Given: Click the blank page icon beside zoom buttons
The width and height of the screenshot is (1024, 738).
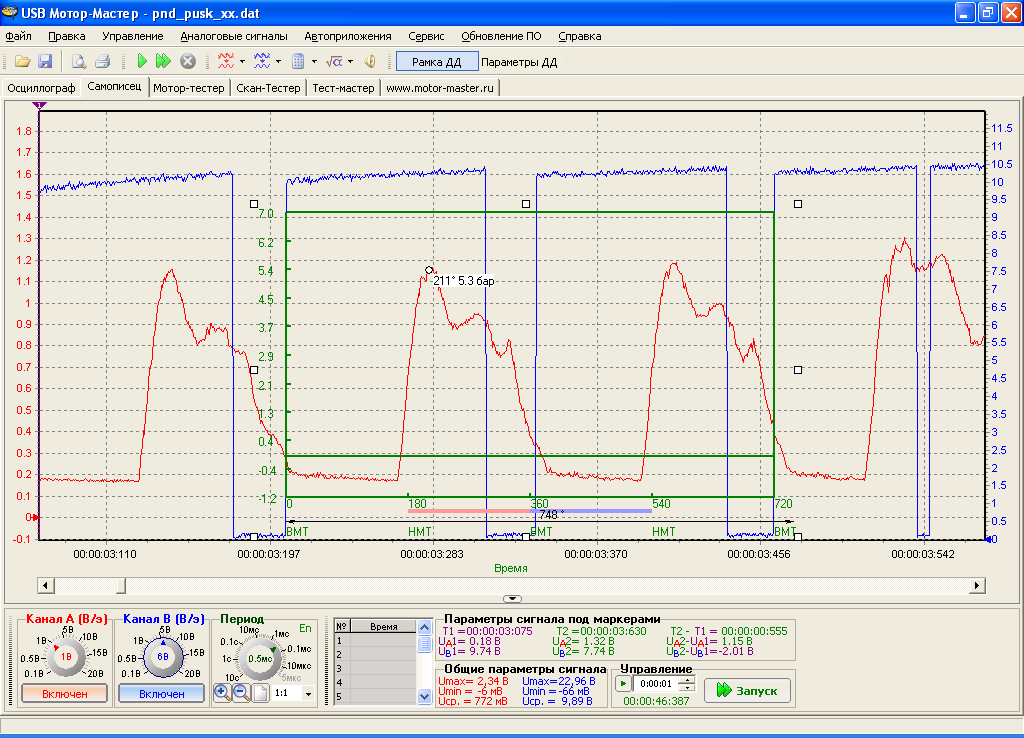Looking at the screenshot, I should click(x=261, y=693).
